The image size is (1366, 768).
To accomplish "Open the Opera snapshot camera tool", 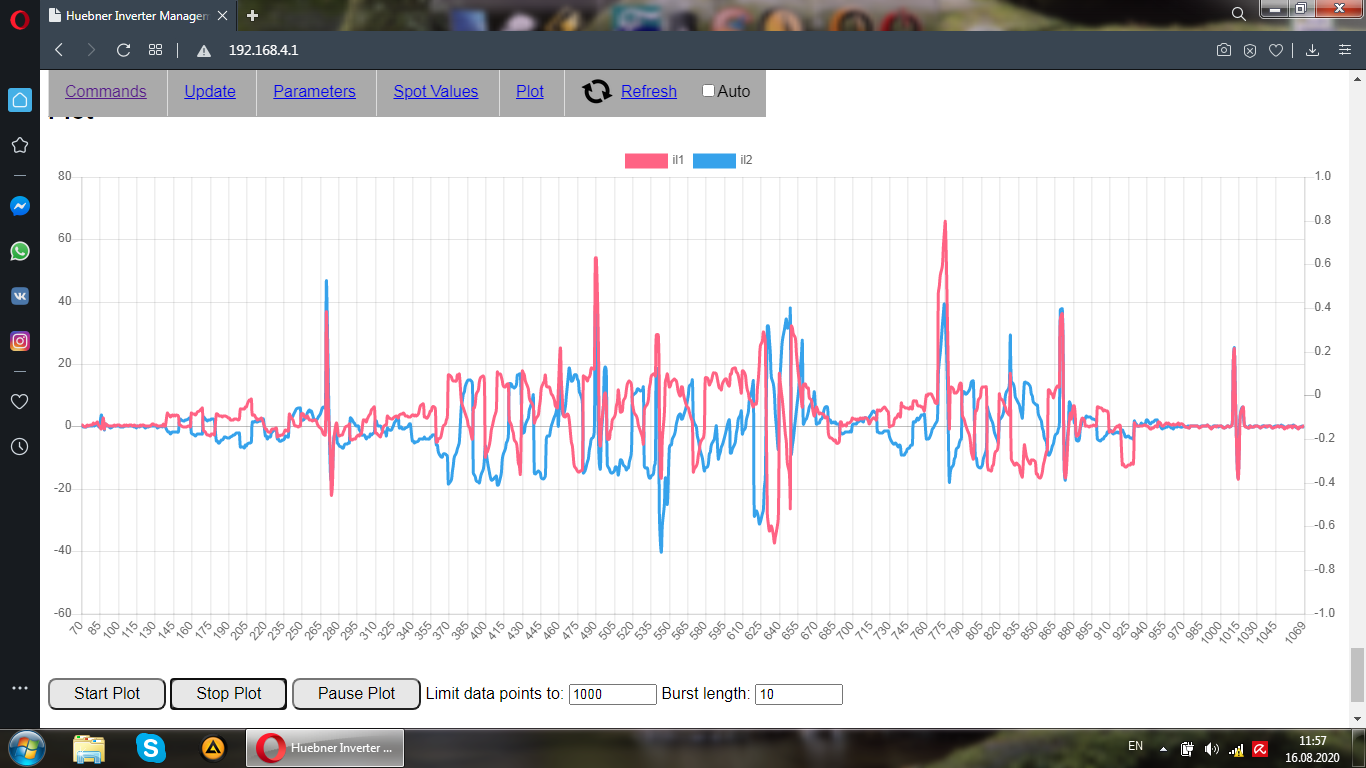I will click(x=1223, y=50).
